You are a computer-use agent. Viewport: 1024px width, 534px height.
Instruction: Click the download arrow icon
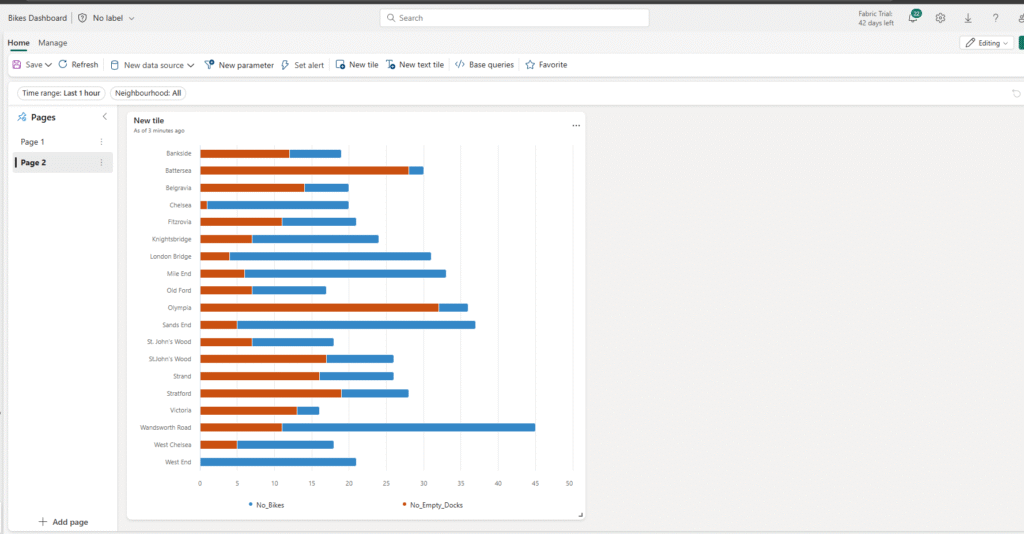[968, 18]
